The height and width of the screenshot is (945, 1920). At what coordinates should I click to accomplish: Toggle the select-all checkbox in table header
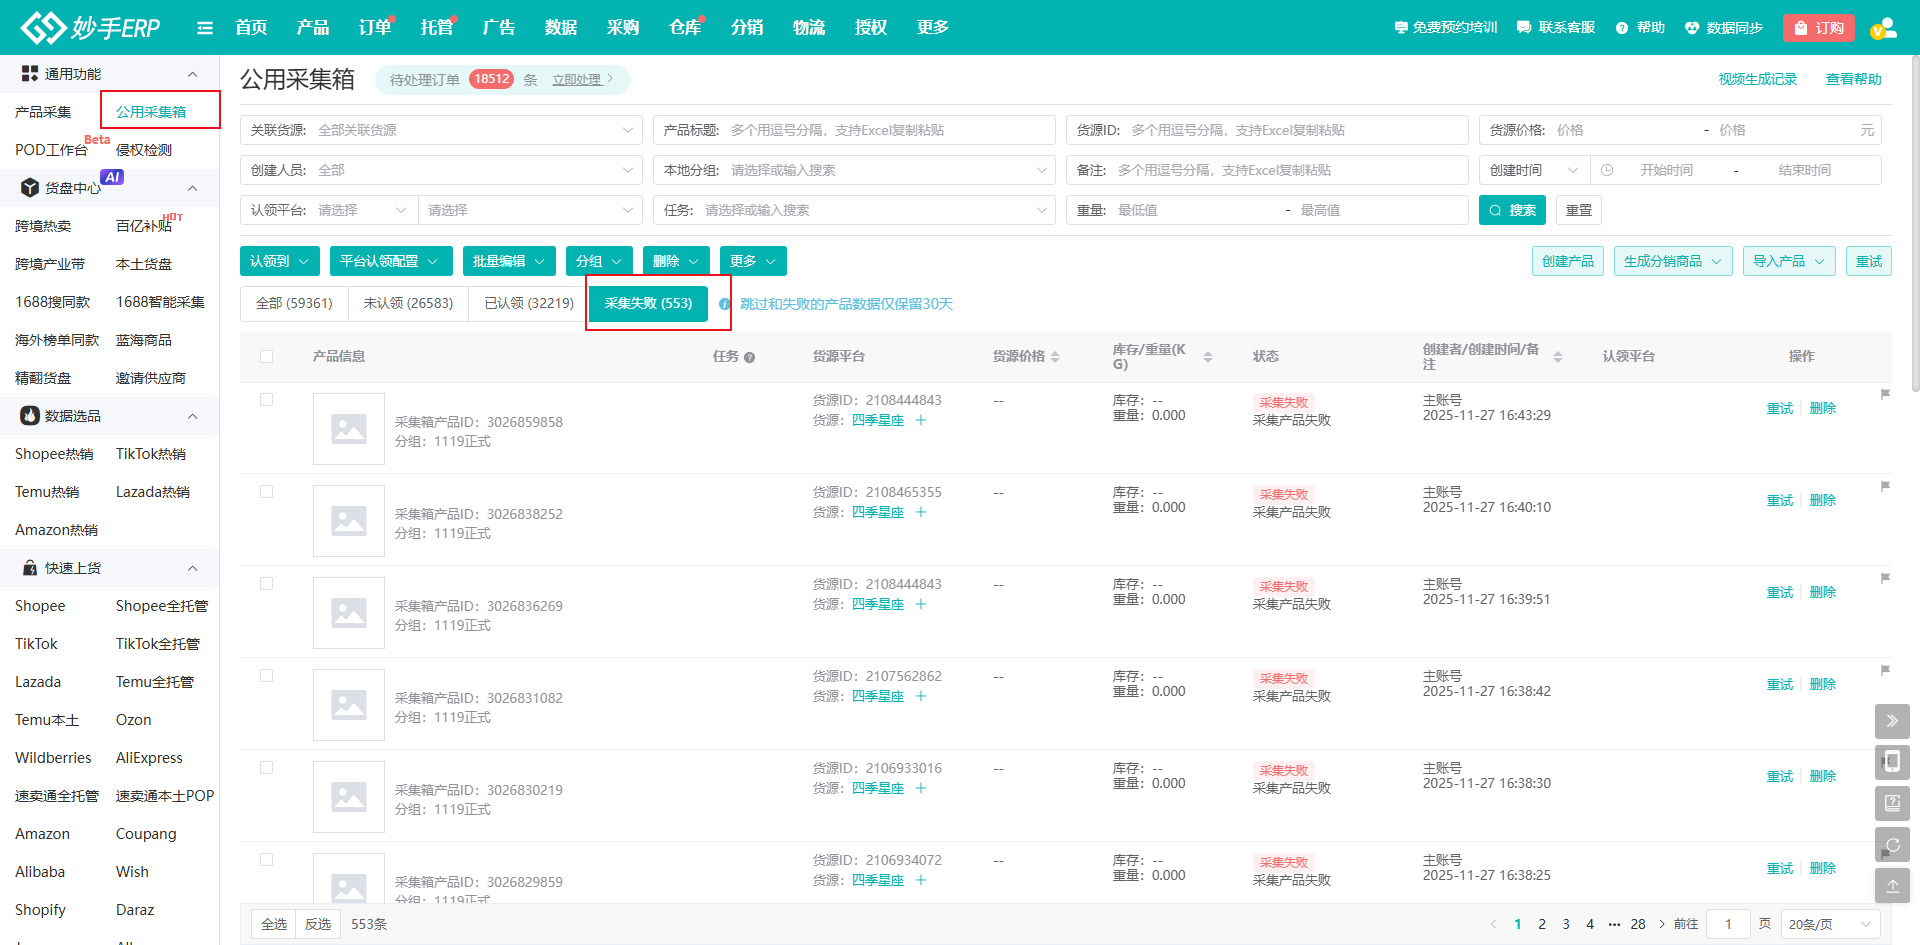[x=266, y=356]
